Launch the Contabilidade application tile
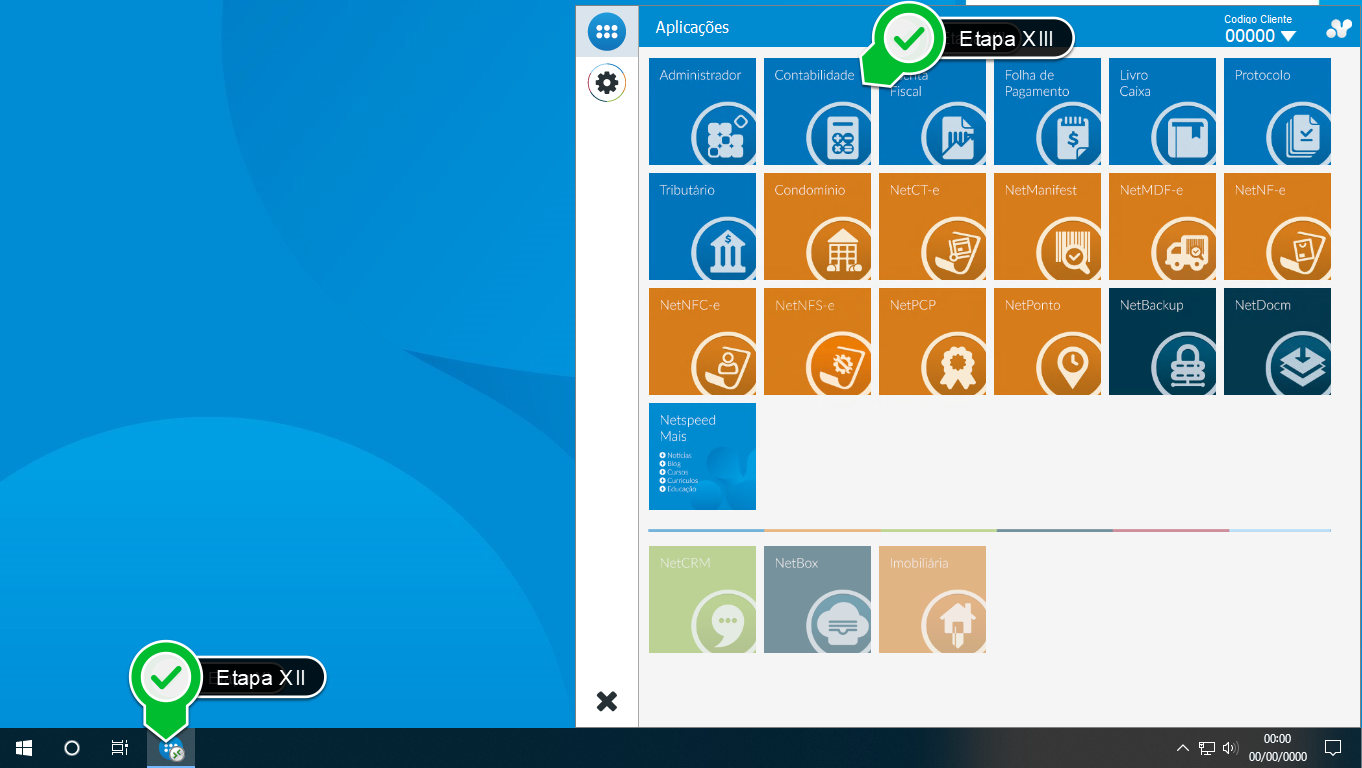This screenshot has height=768, width=1362. [x=817, y=111]
